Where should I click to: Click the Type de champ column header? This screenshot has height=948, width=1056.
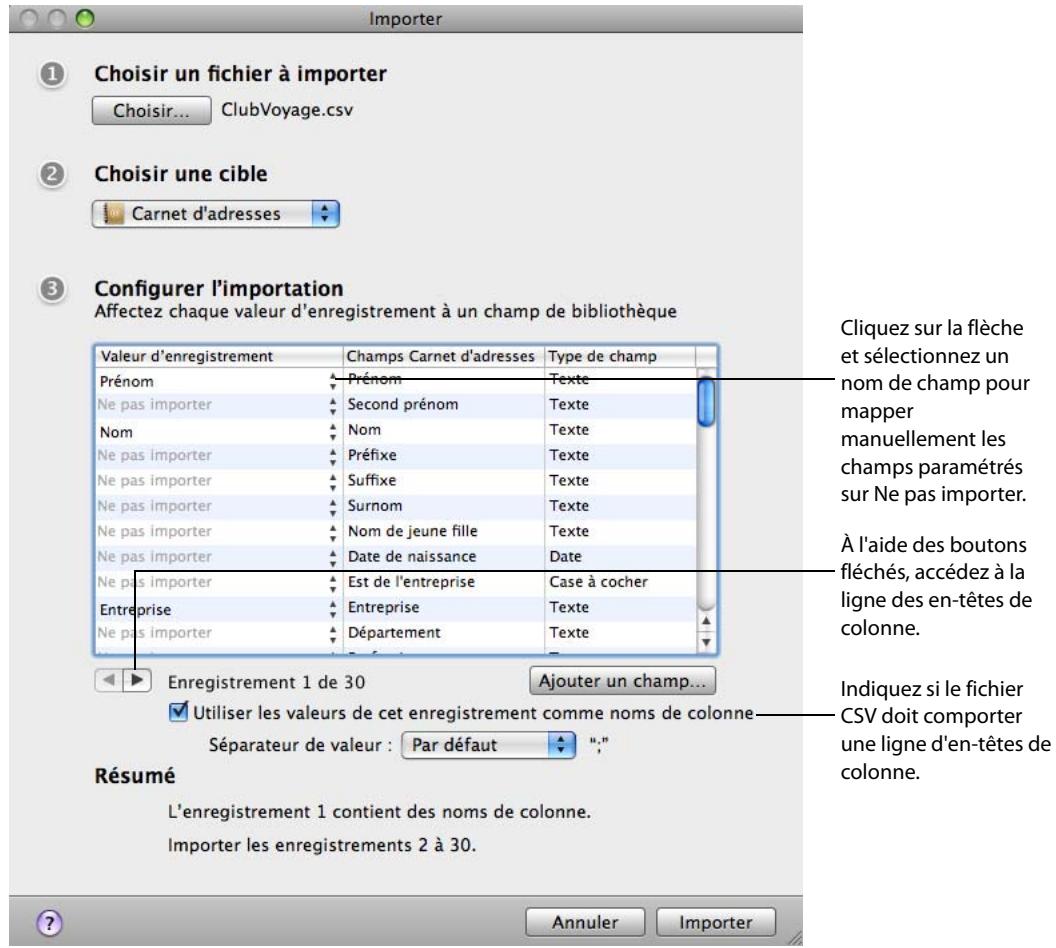pyautogui.click(x=620, y=356)
